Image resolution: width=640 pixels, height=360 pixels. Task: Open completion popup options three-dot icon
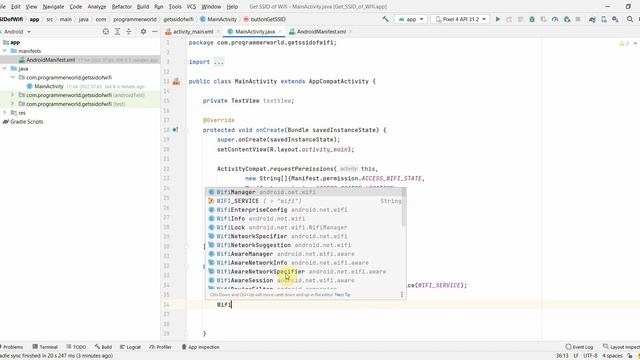[402, 294]
